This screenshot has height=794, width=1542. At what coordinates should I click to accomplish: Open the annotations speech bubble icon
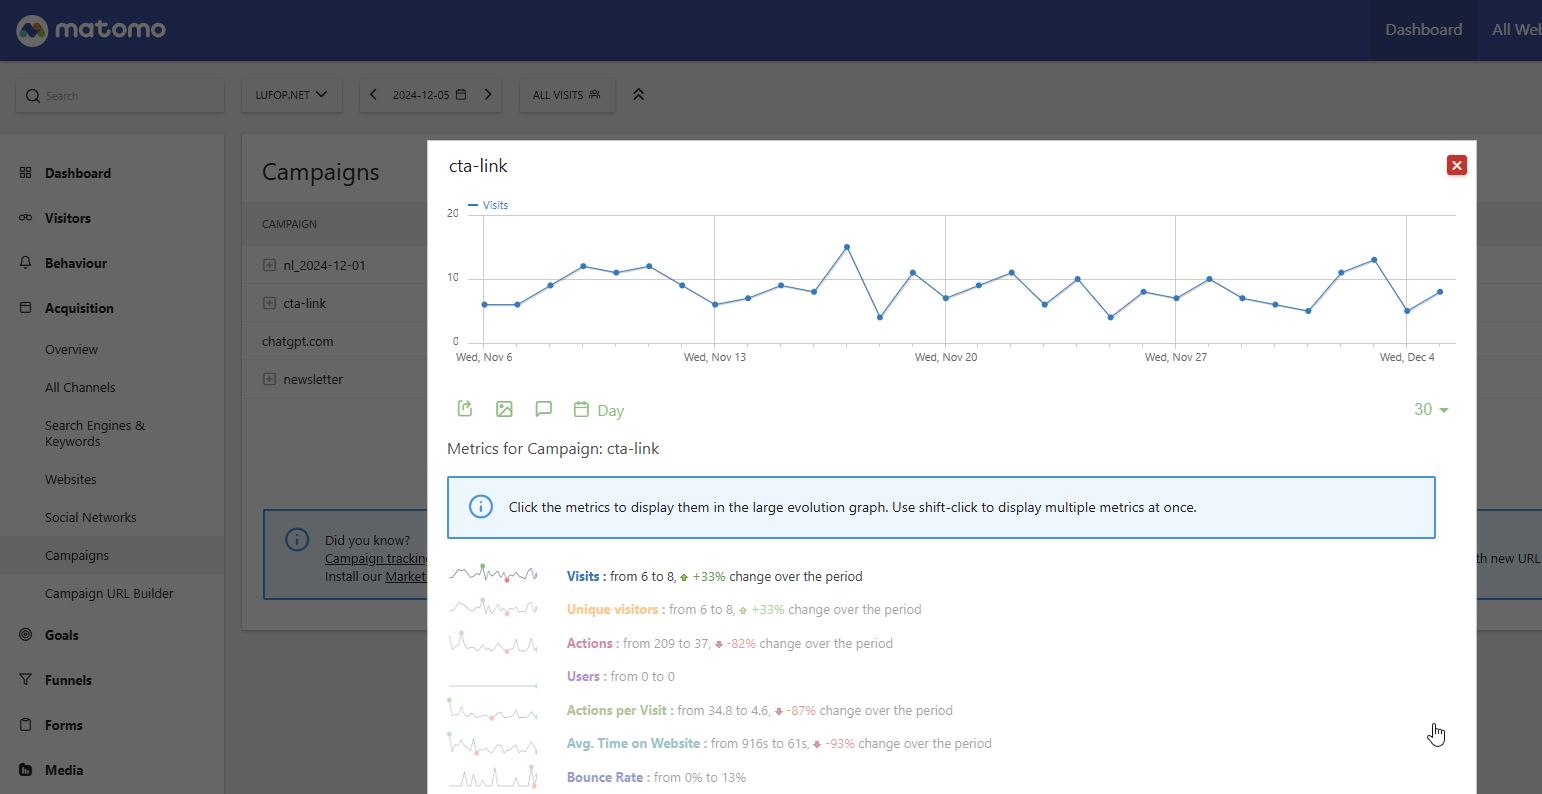tap(543, 409)
